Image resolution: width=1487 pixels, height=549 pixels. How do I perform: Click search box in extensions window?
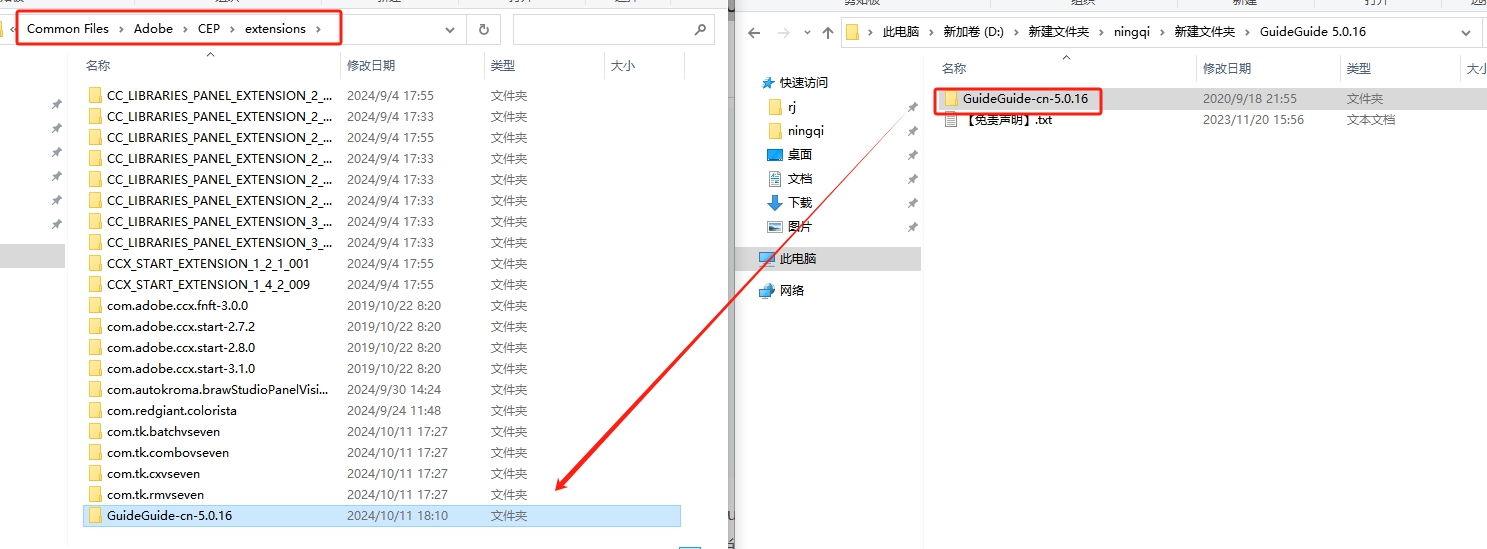[x=614, y=30]
